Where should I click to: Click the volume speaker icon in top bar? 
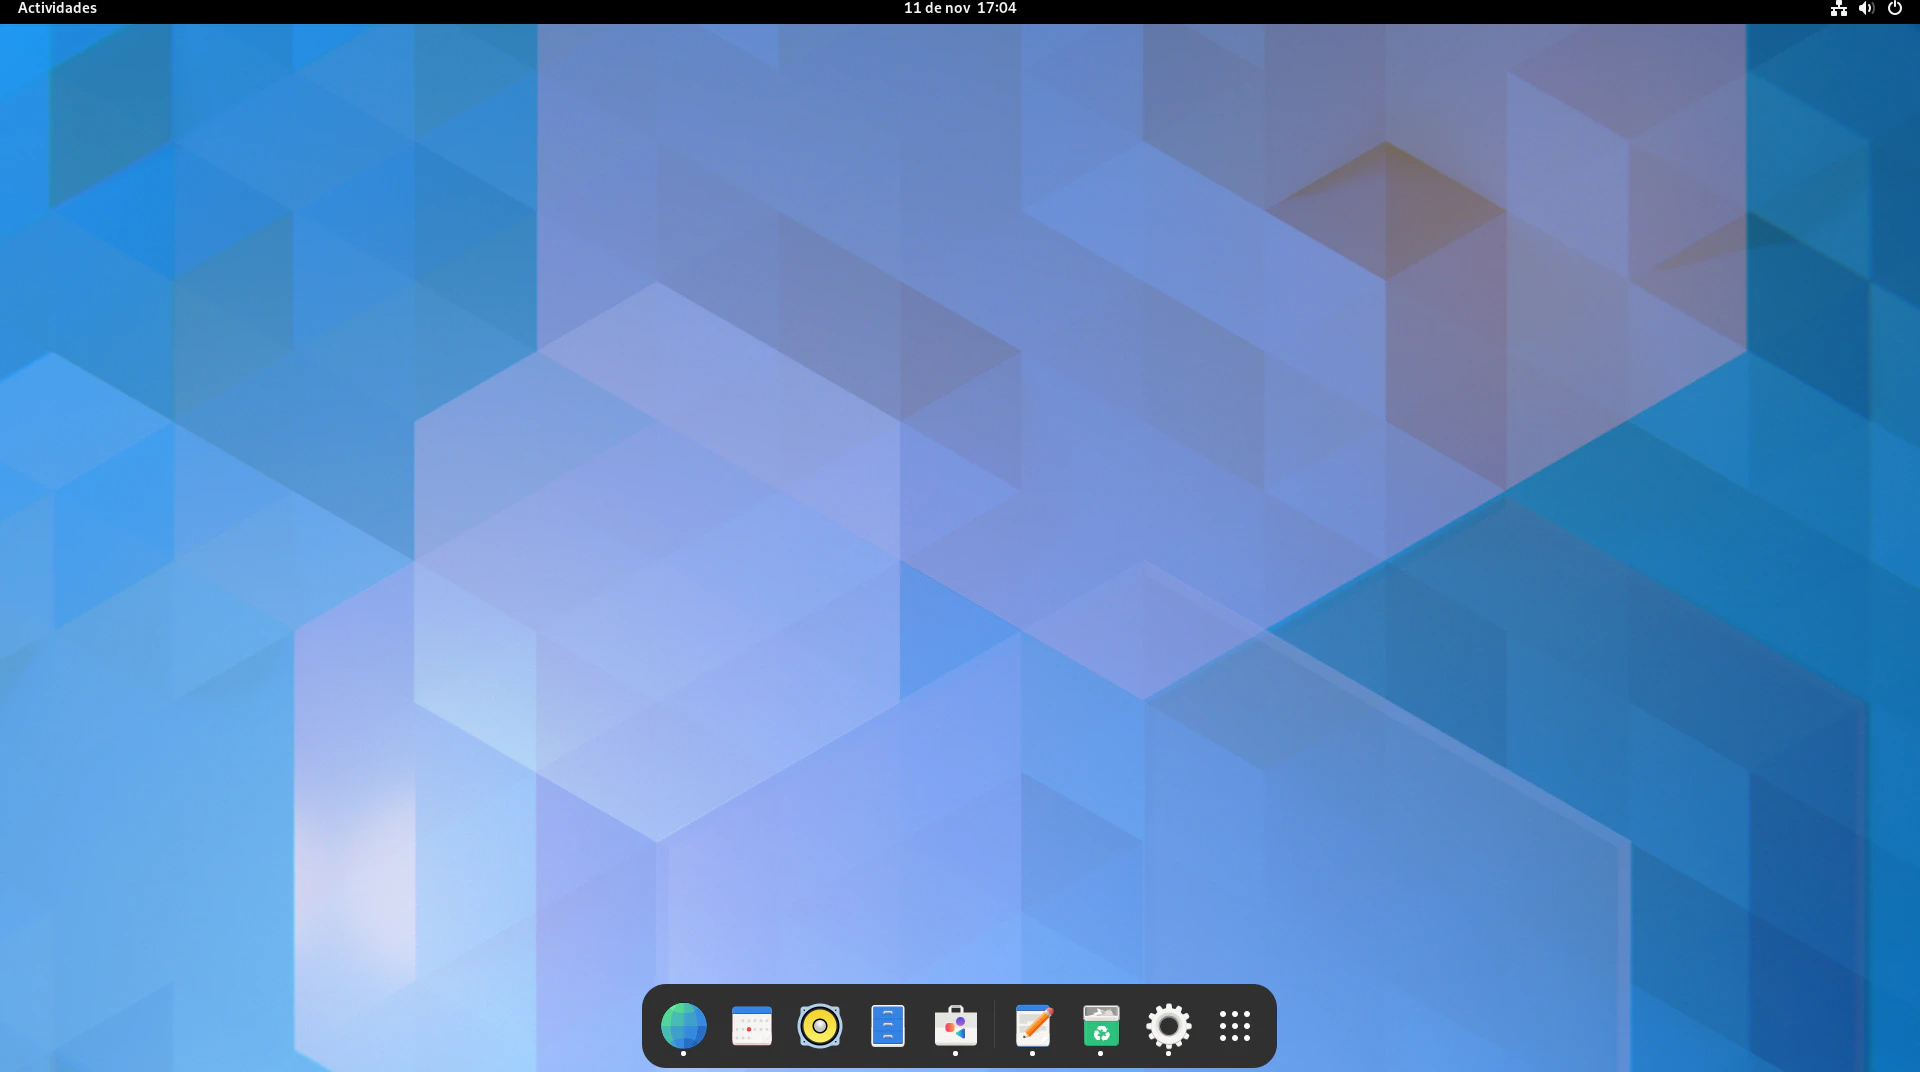point(1866,9)
